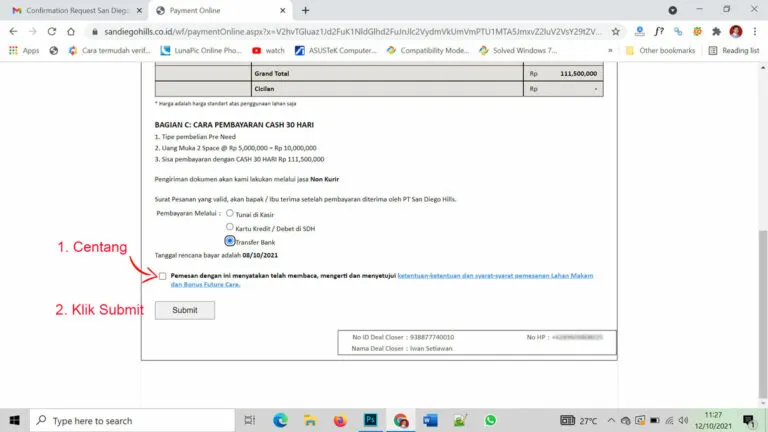The image size is (768, 432).
Task: Click the Apps grid icon in bookmarks bar
Action: point(13,50)
